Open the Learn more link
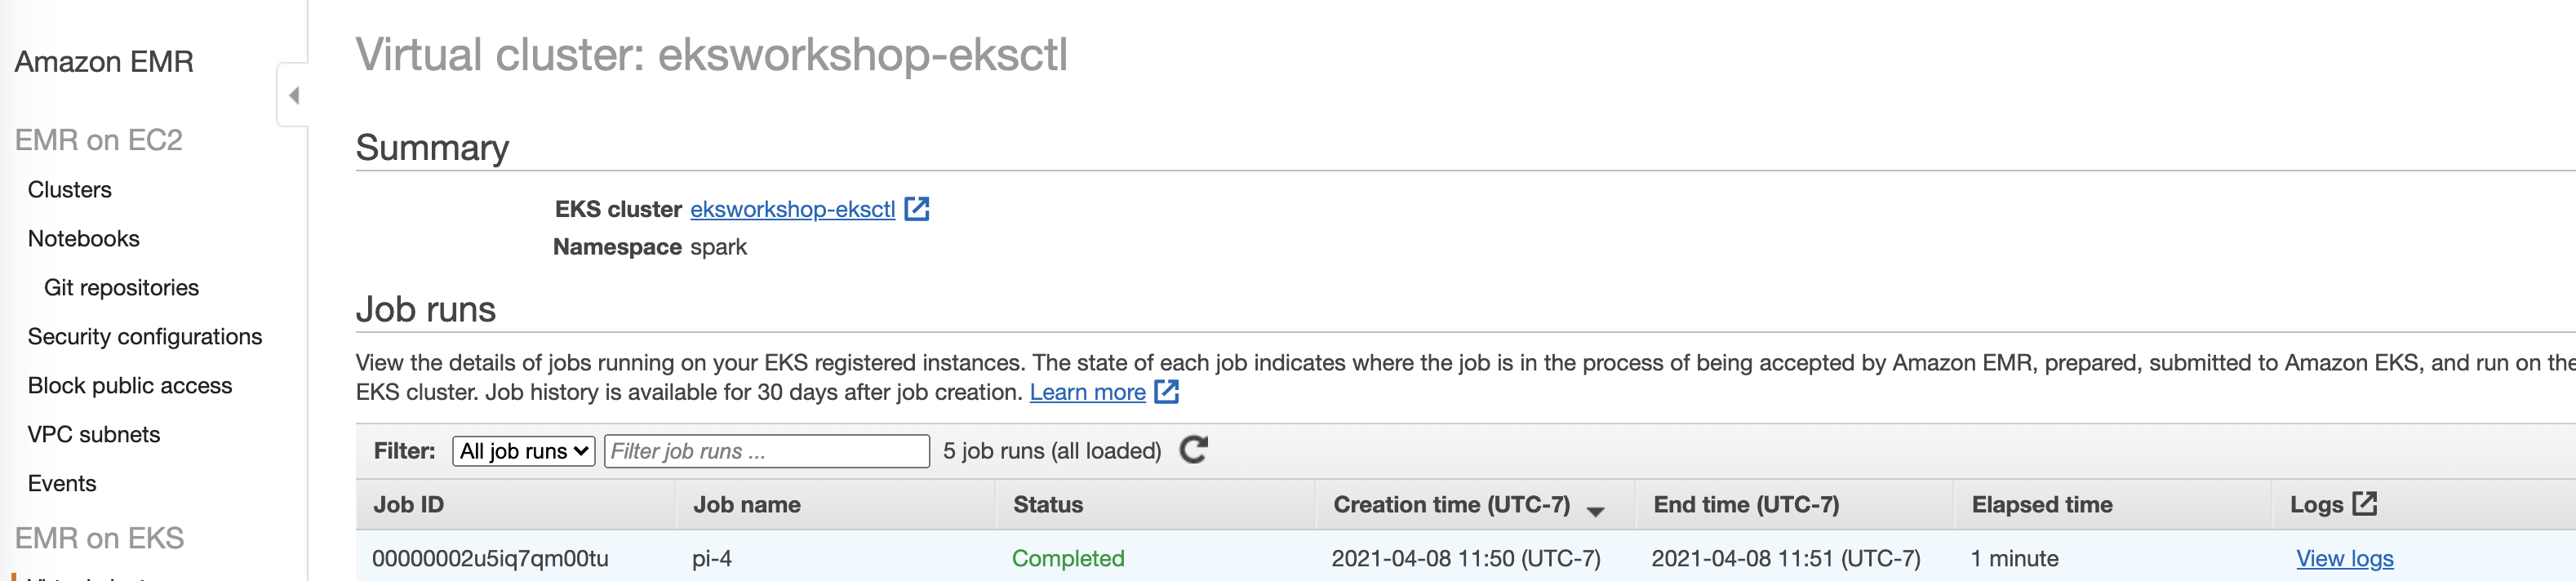 [x=1087, y=392]
